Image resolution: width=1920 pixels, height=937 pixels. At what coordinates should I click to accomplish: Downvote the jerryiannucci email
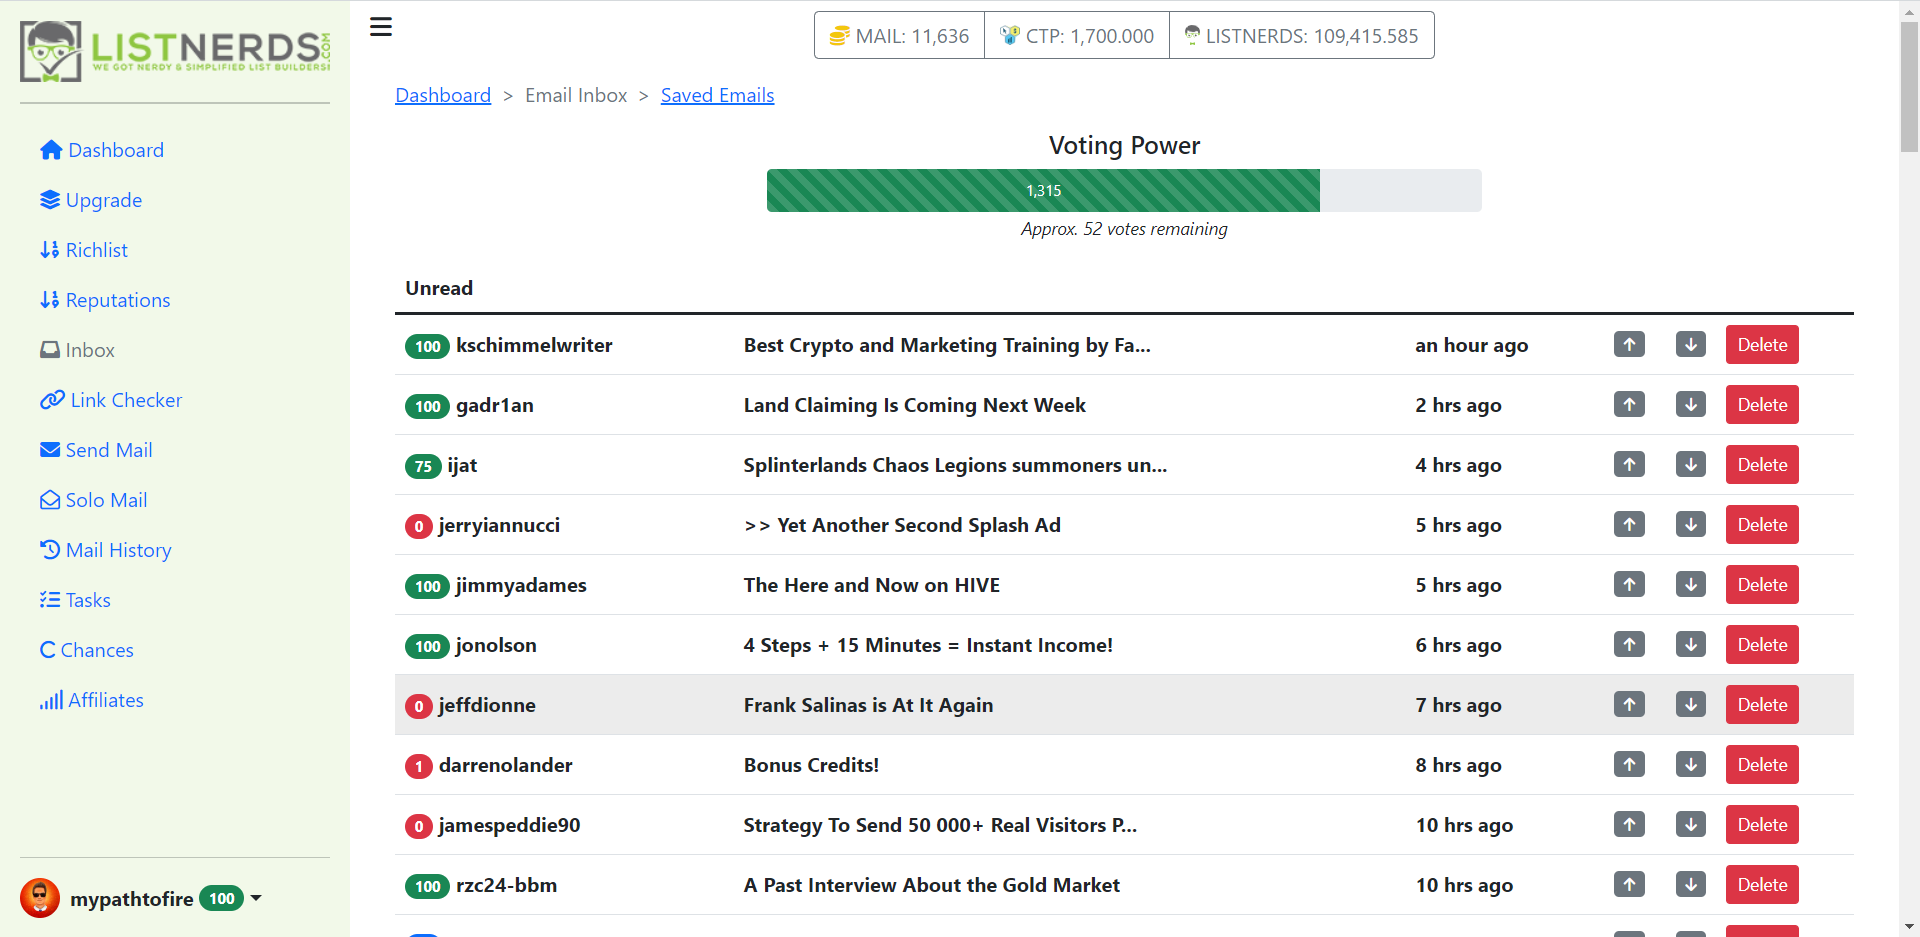1691,525
